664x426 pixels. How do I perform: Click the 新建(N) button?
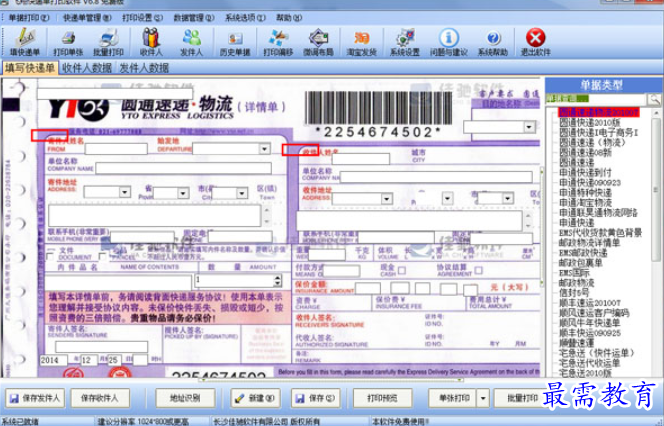pyautogui.click(x=255, y=398)
